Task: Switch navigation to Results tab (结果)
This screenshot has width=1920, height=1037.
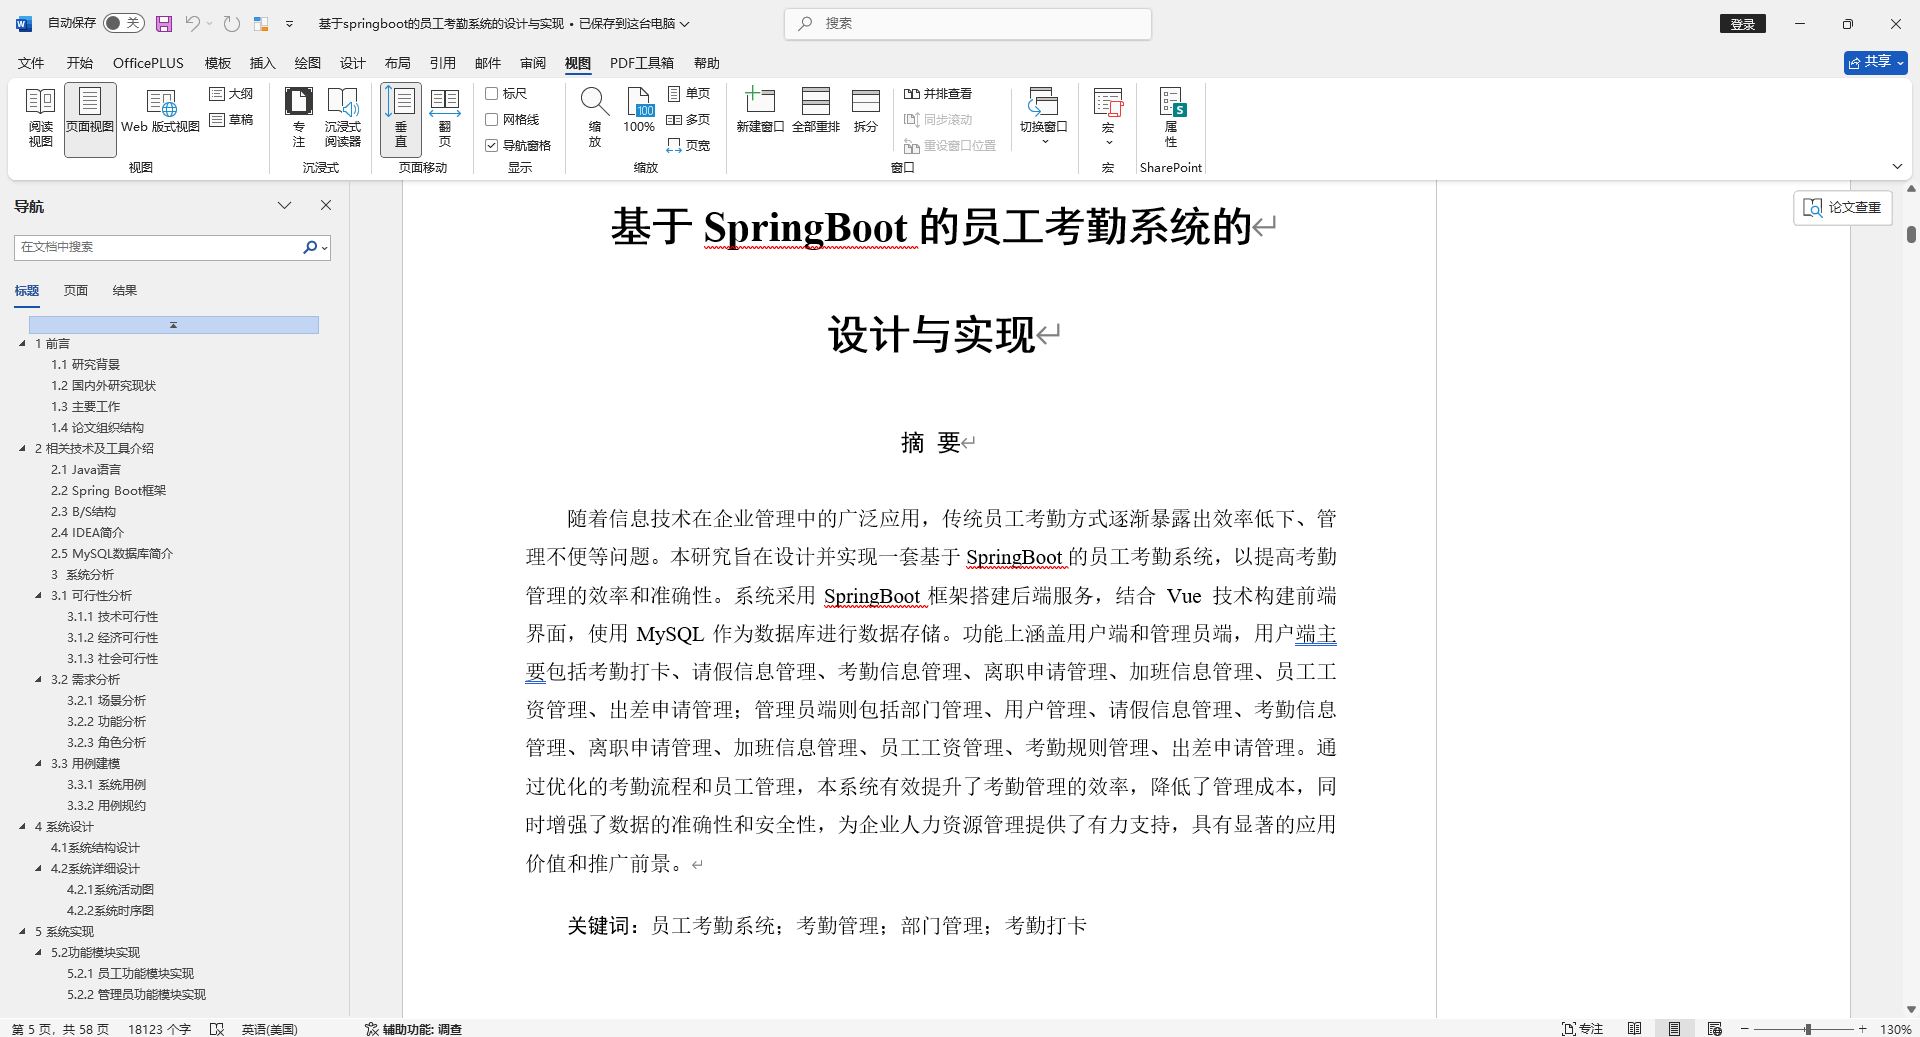Action: tap(125, 291)
